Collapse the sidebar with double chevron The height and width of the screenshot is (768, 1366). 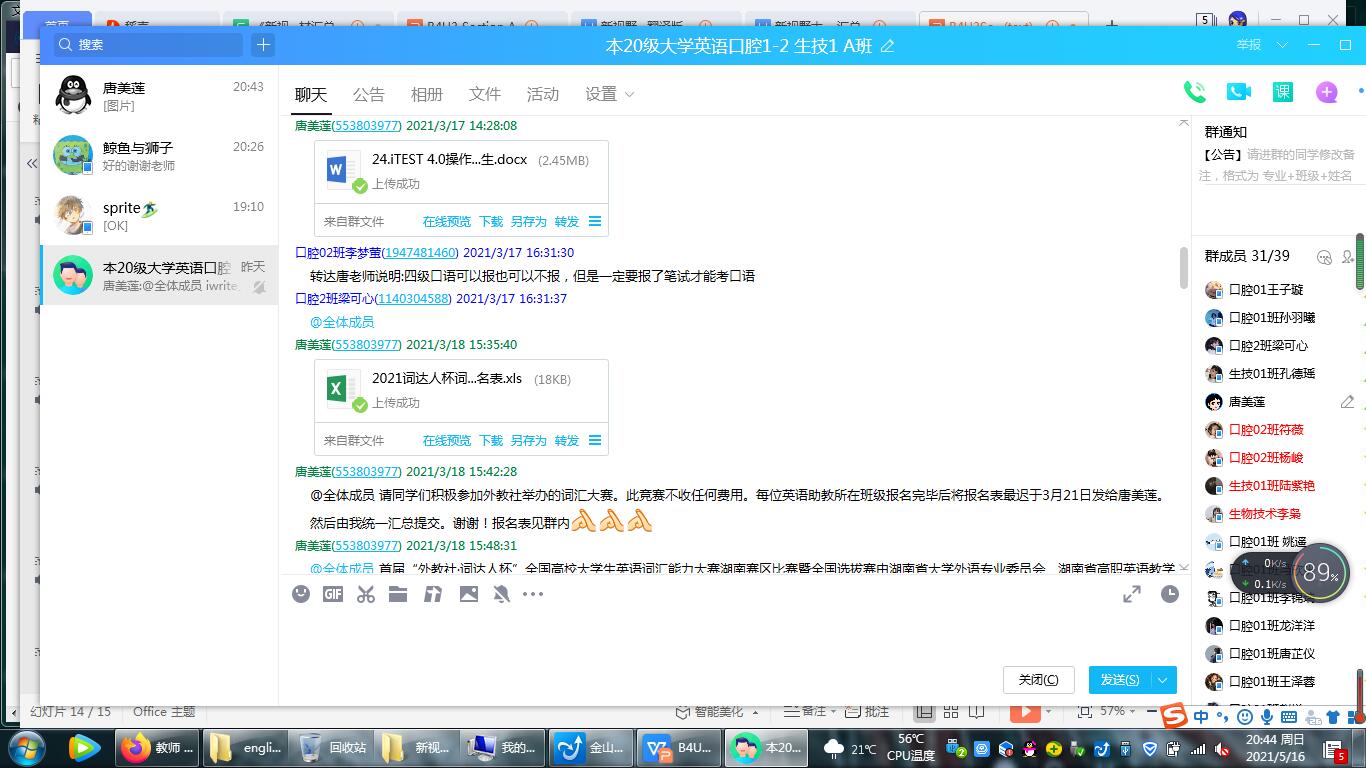(x=31, y=162)
